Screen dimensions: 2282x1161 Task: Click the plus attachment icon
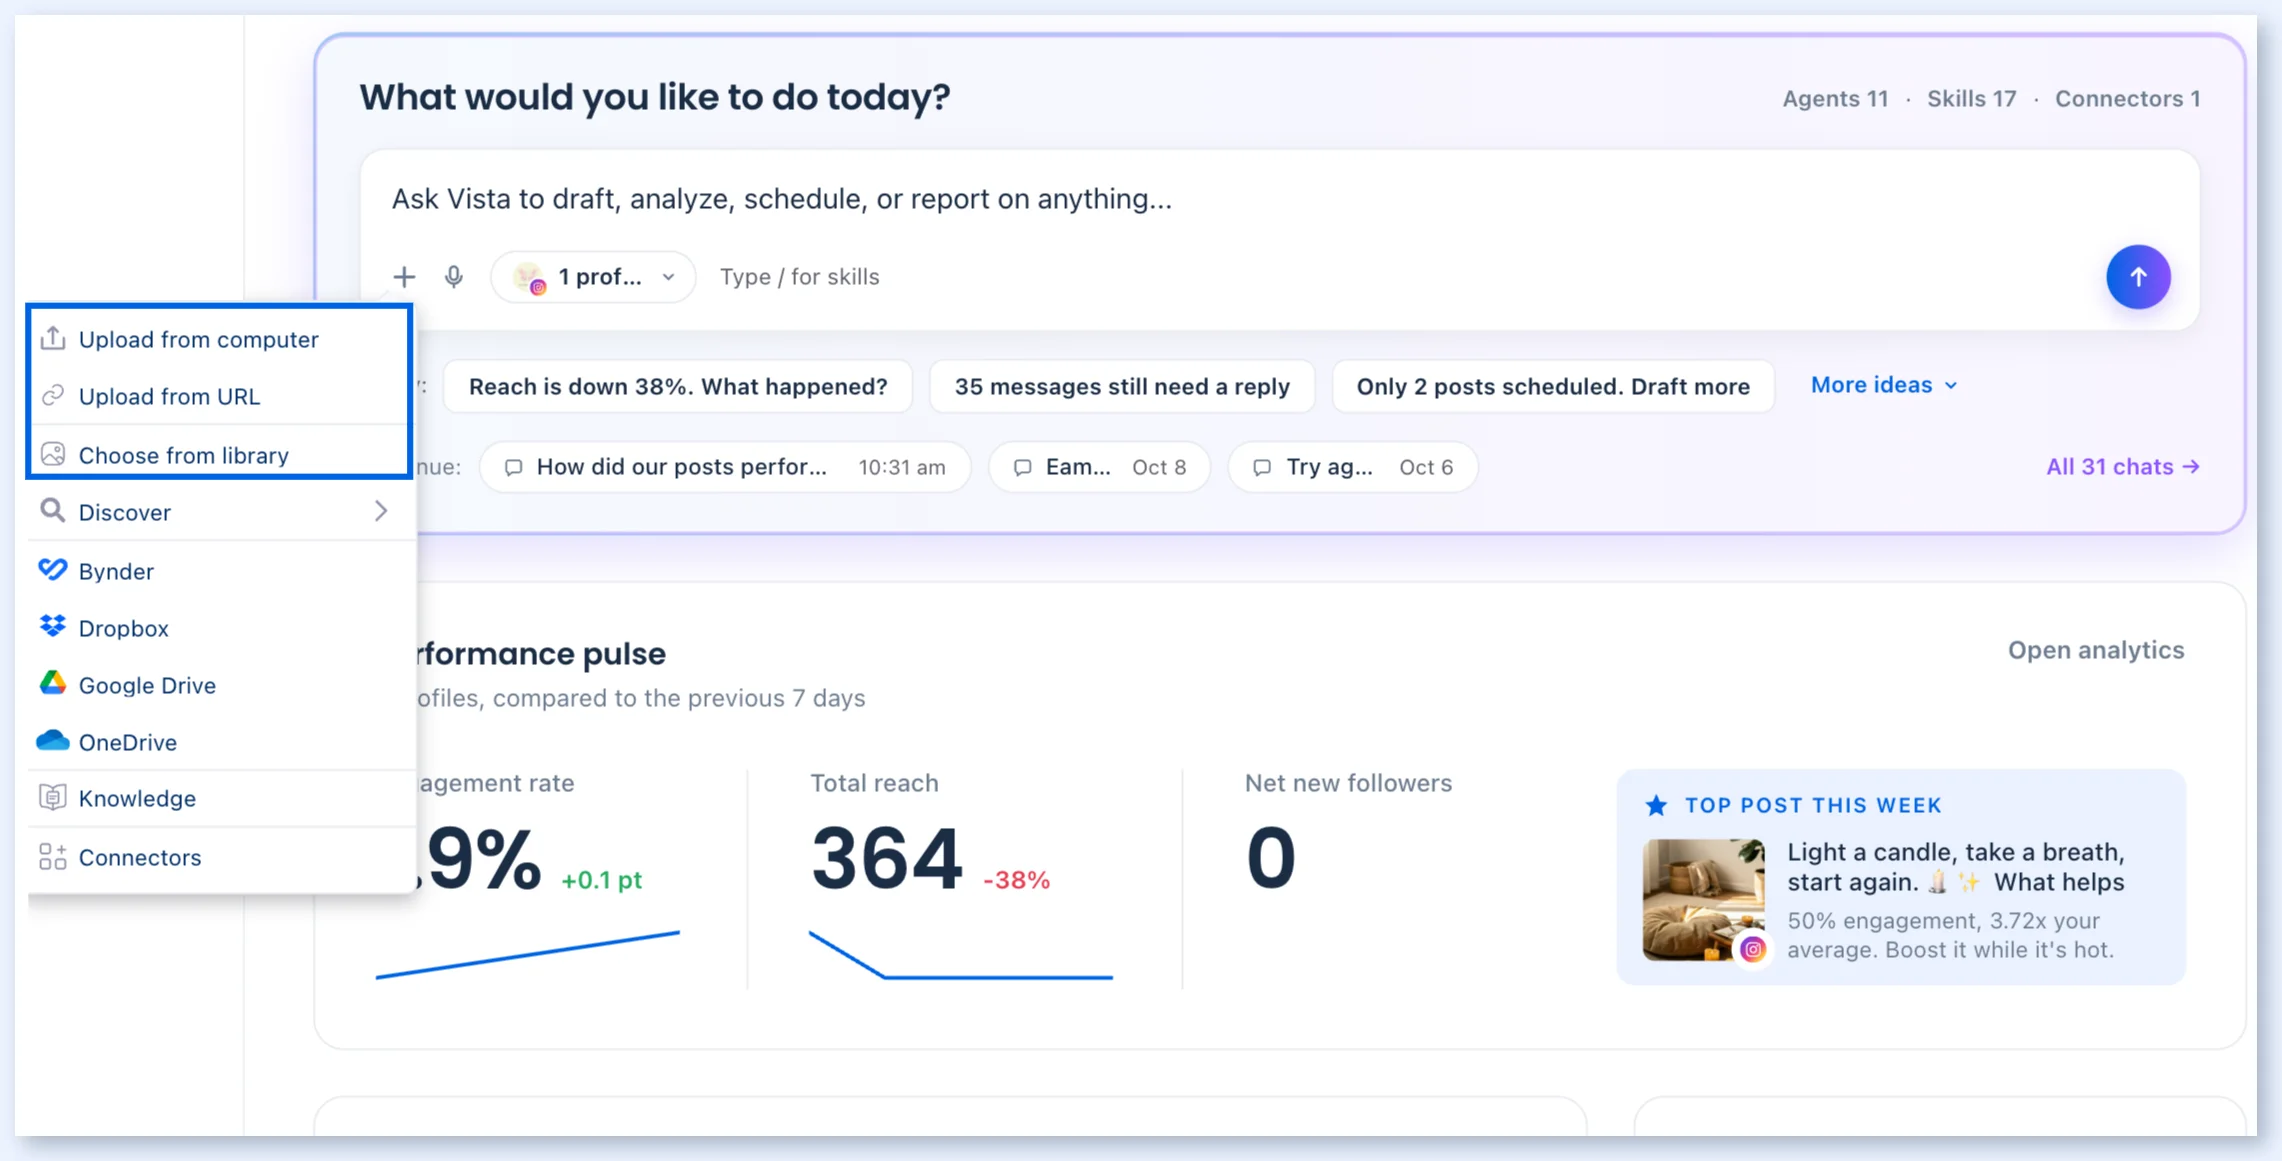click(x=404, y=276)
